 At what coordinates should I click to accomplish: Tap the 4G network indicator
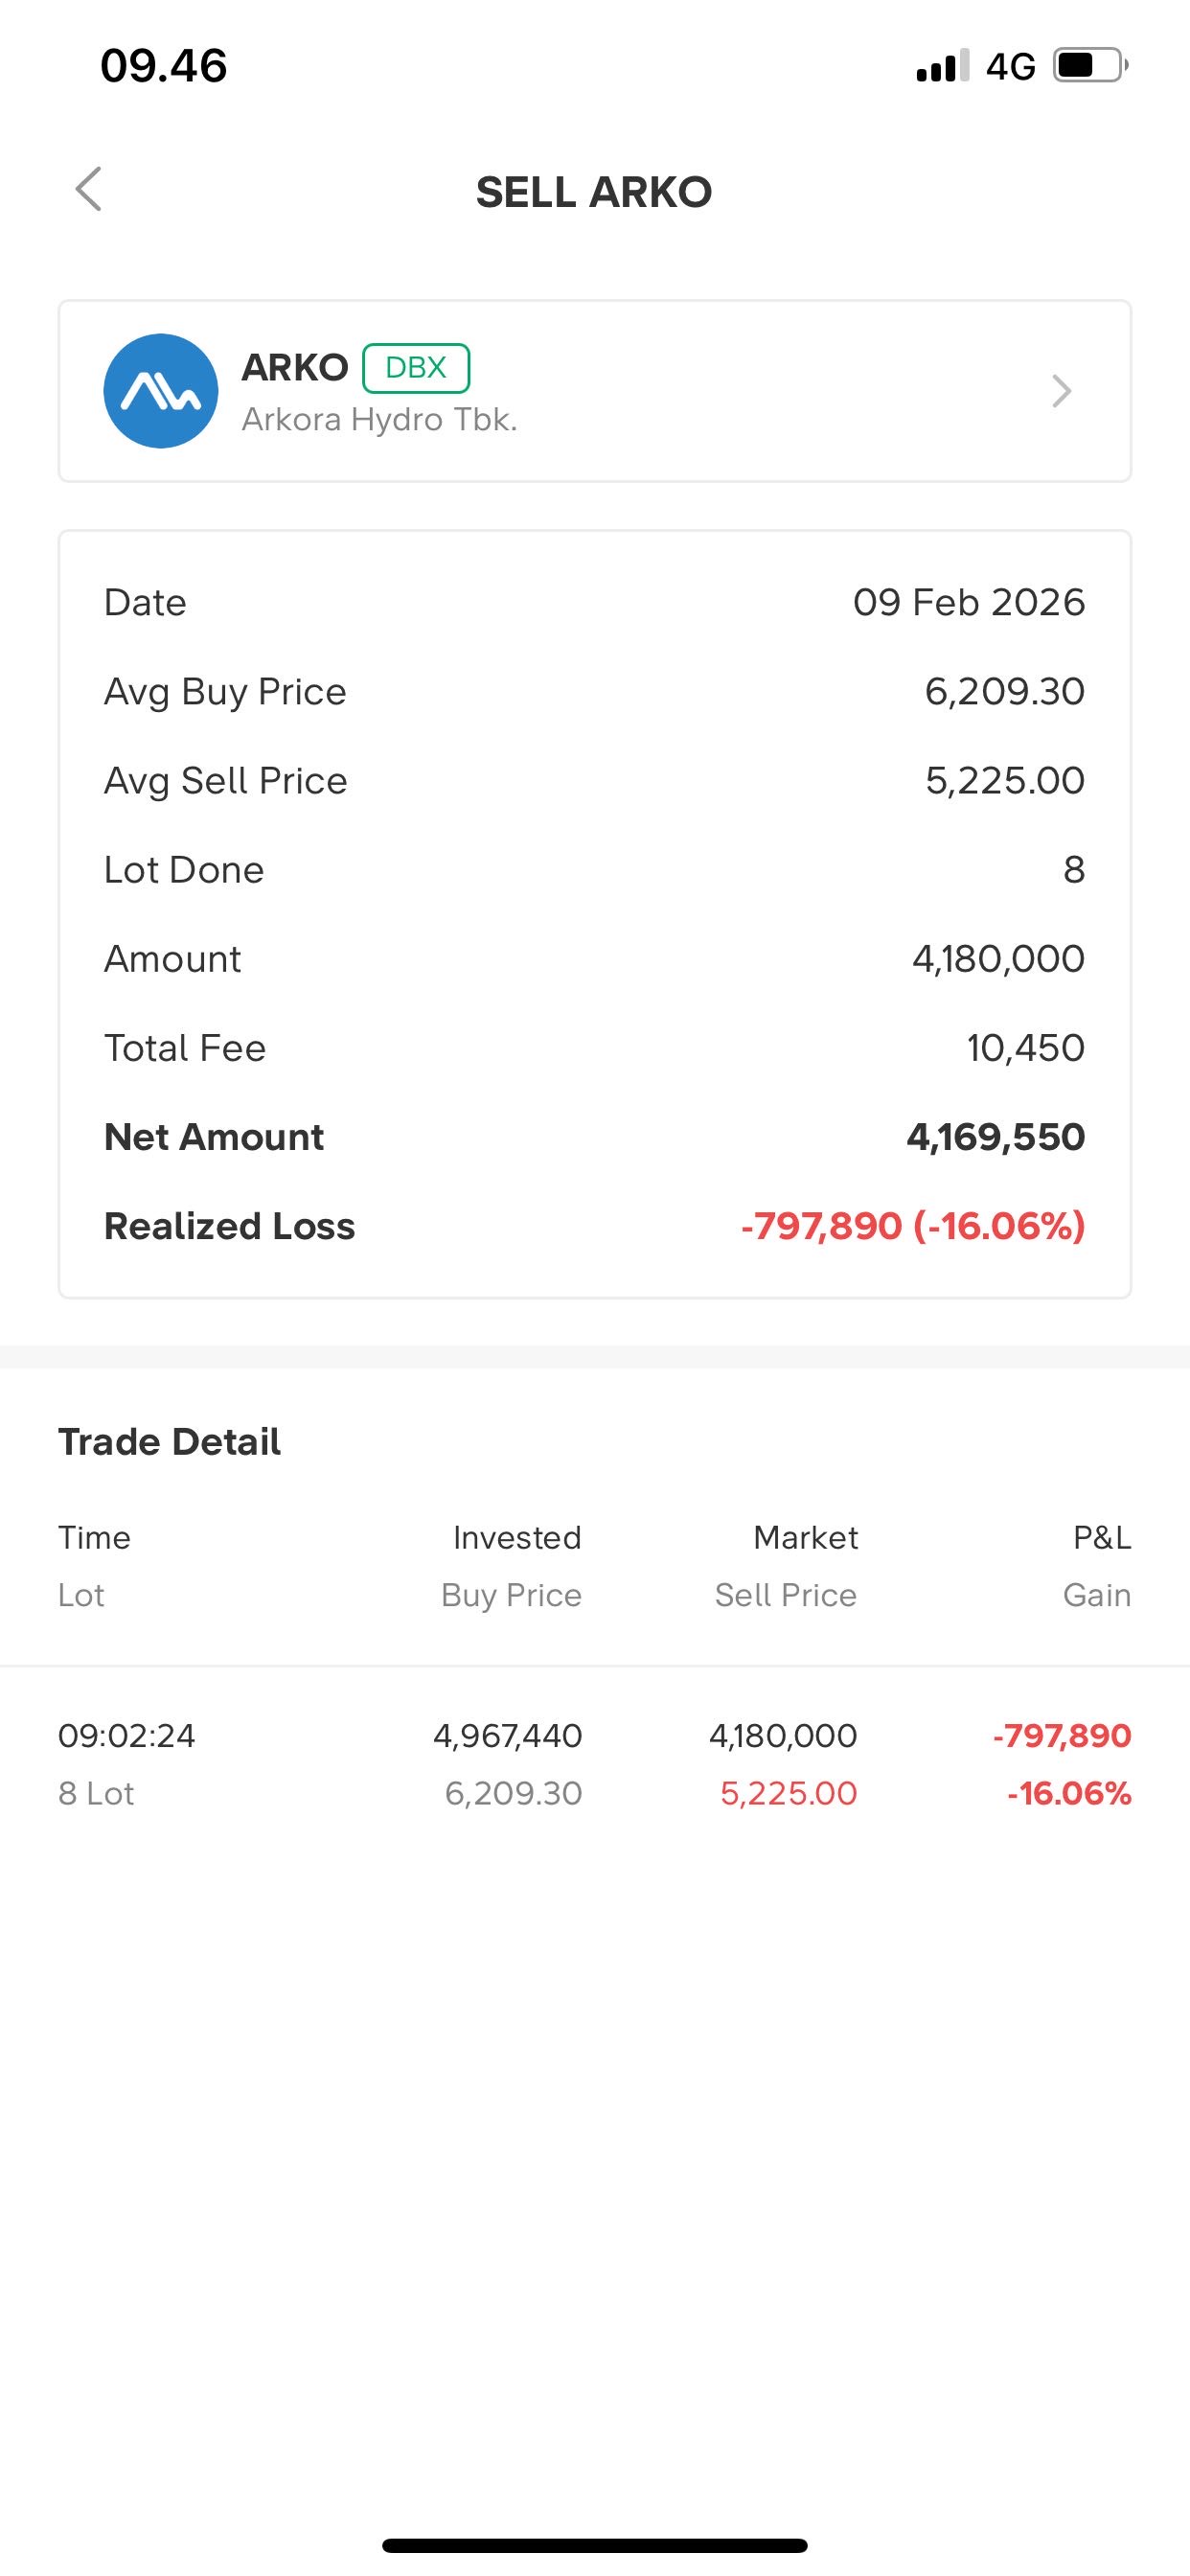click(x=1010, y=67)
